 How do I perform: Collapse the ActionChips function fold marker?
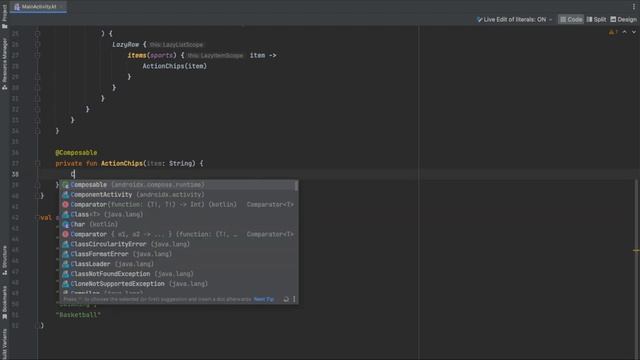[37, 163]
